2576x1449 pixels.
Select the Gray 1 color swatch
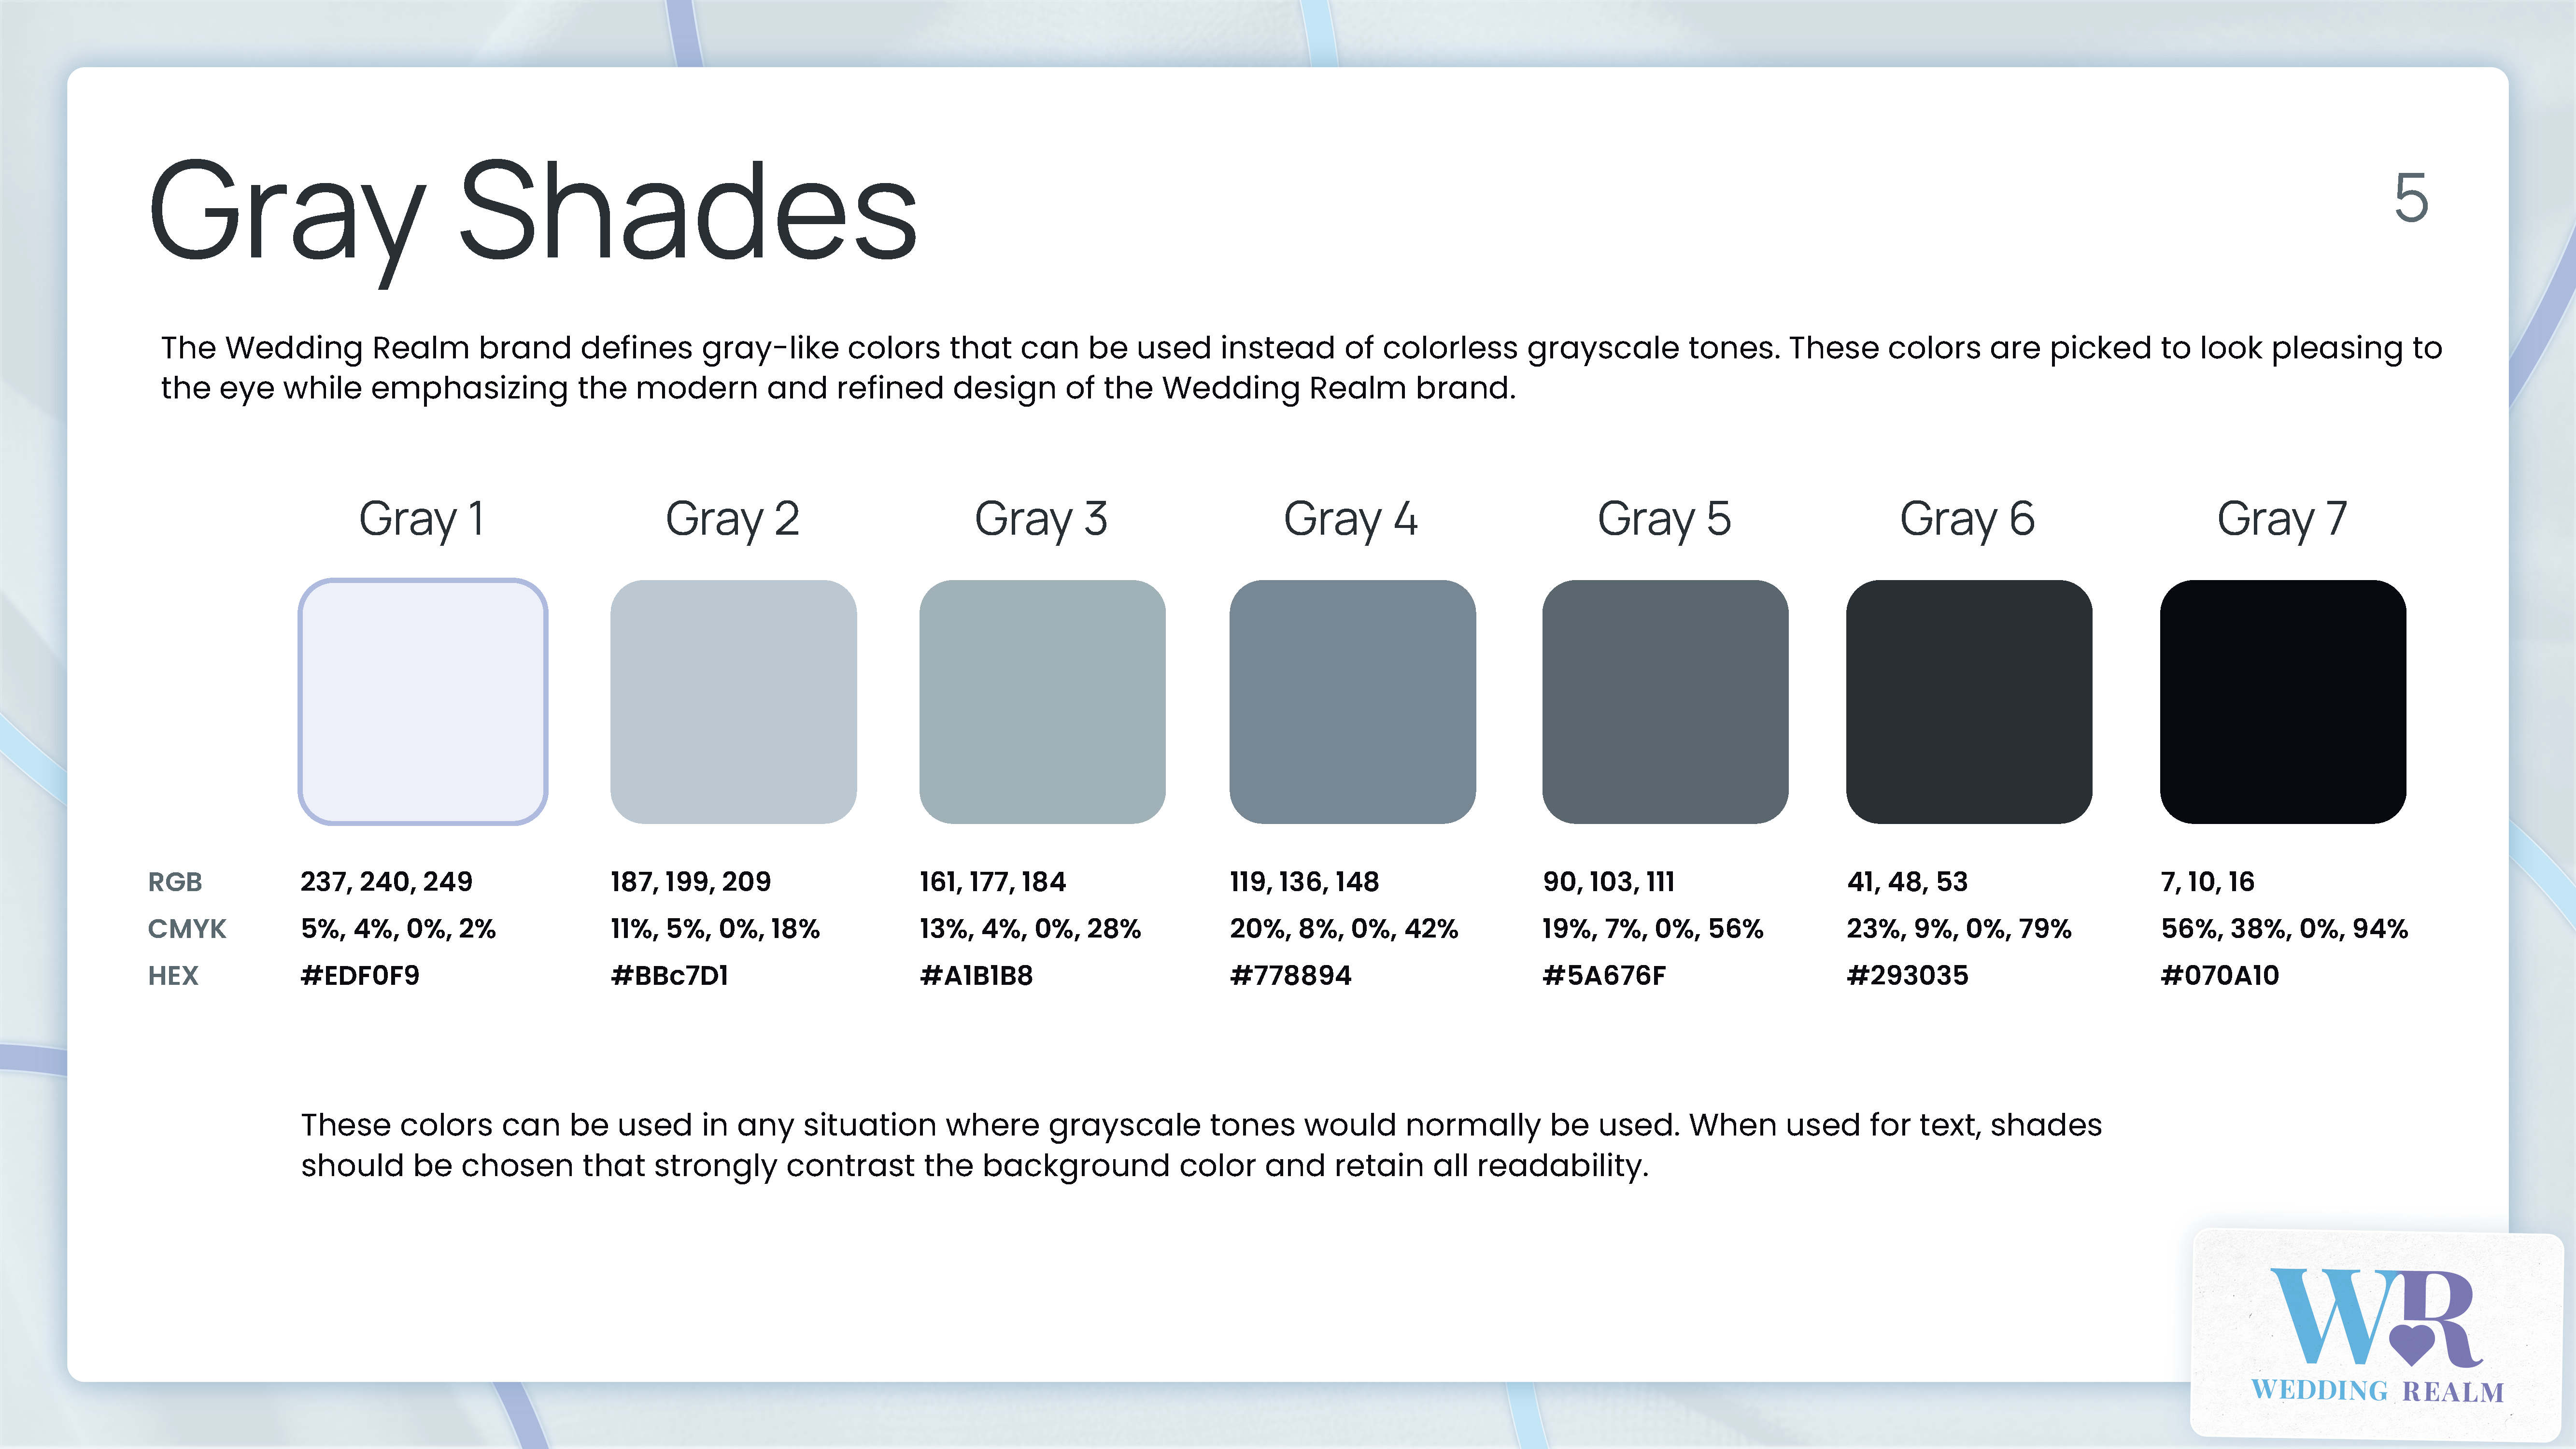point(423,702)
